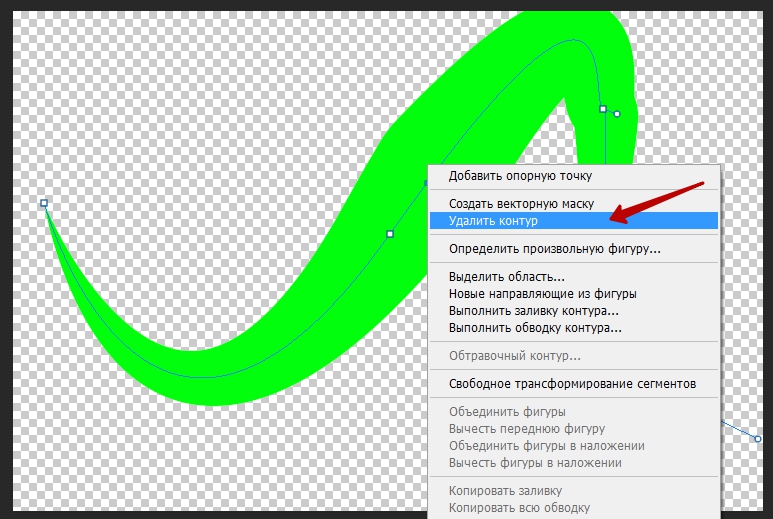This screenshot has width=773, height=519.
Task: Click round direction handle beside top anchor
Action: tap(617, 114)
